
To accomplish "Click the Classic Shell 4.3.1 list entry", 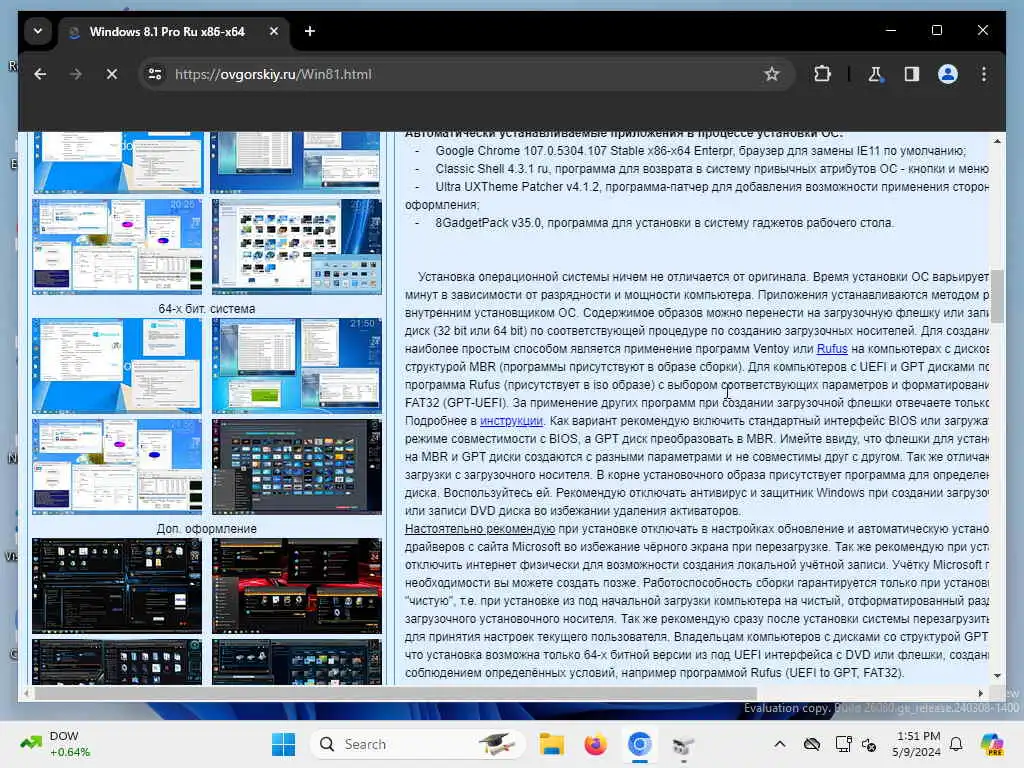I will click(712, 169).
